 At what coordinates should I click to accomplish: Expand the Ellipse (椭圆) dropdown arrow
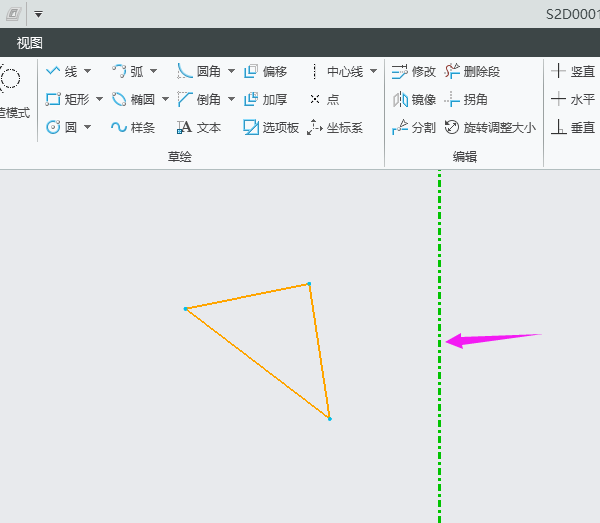click(x=166, y=99)
